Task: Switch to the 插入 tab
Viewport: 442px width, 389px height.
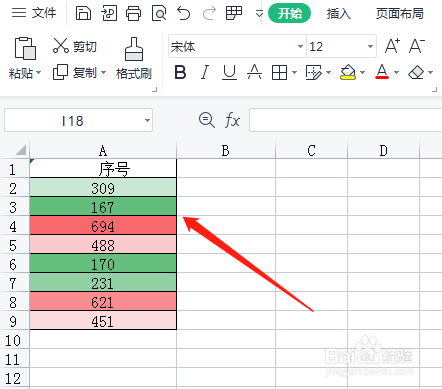Action: point(339,14)
